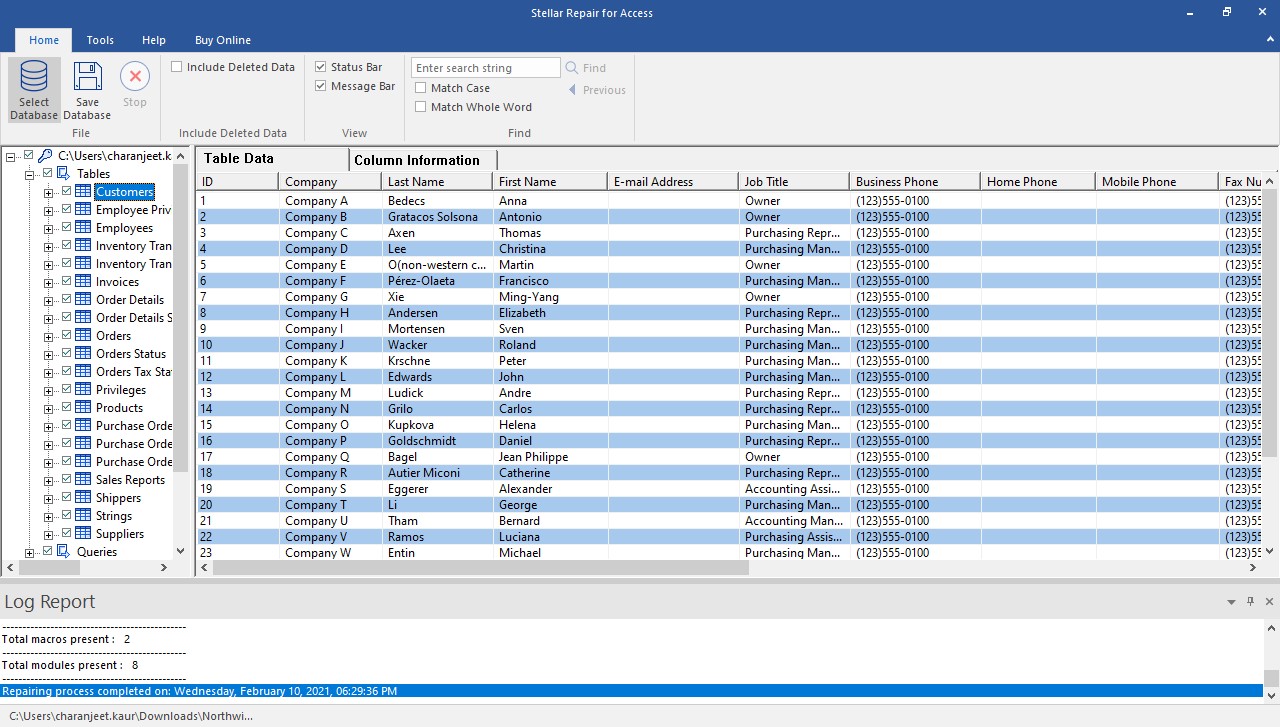The width and height of the screenshot is (1280, 727).
Task: Open the Buy Online tab
Action: (x=223, y=40)
